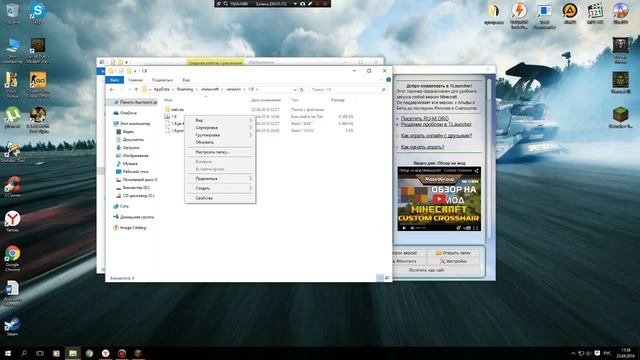
Task: Switch Explorer to details view icon
Action: 380,278
